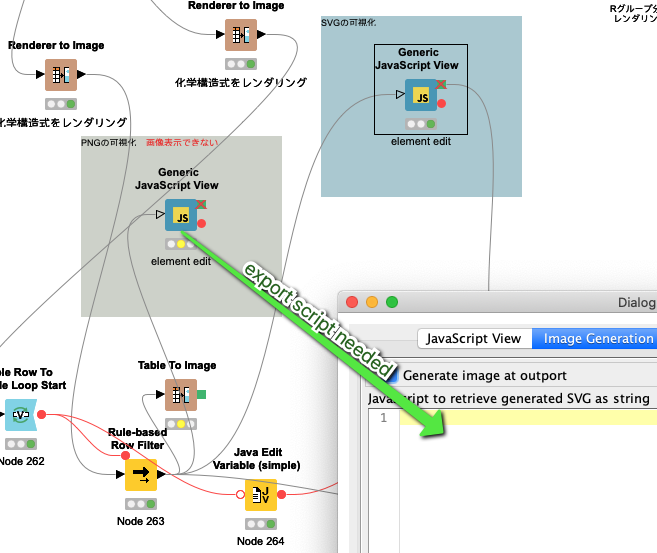The height and width of the screenshot is (553, 657).
Task: Click status traffic light under Node 264 icon
Action: 261,524
